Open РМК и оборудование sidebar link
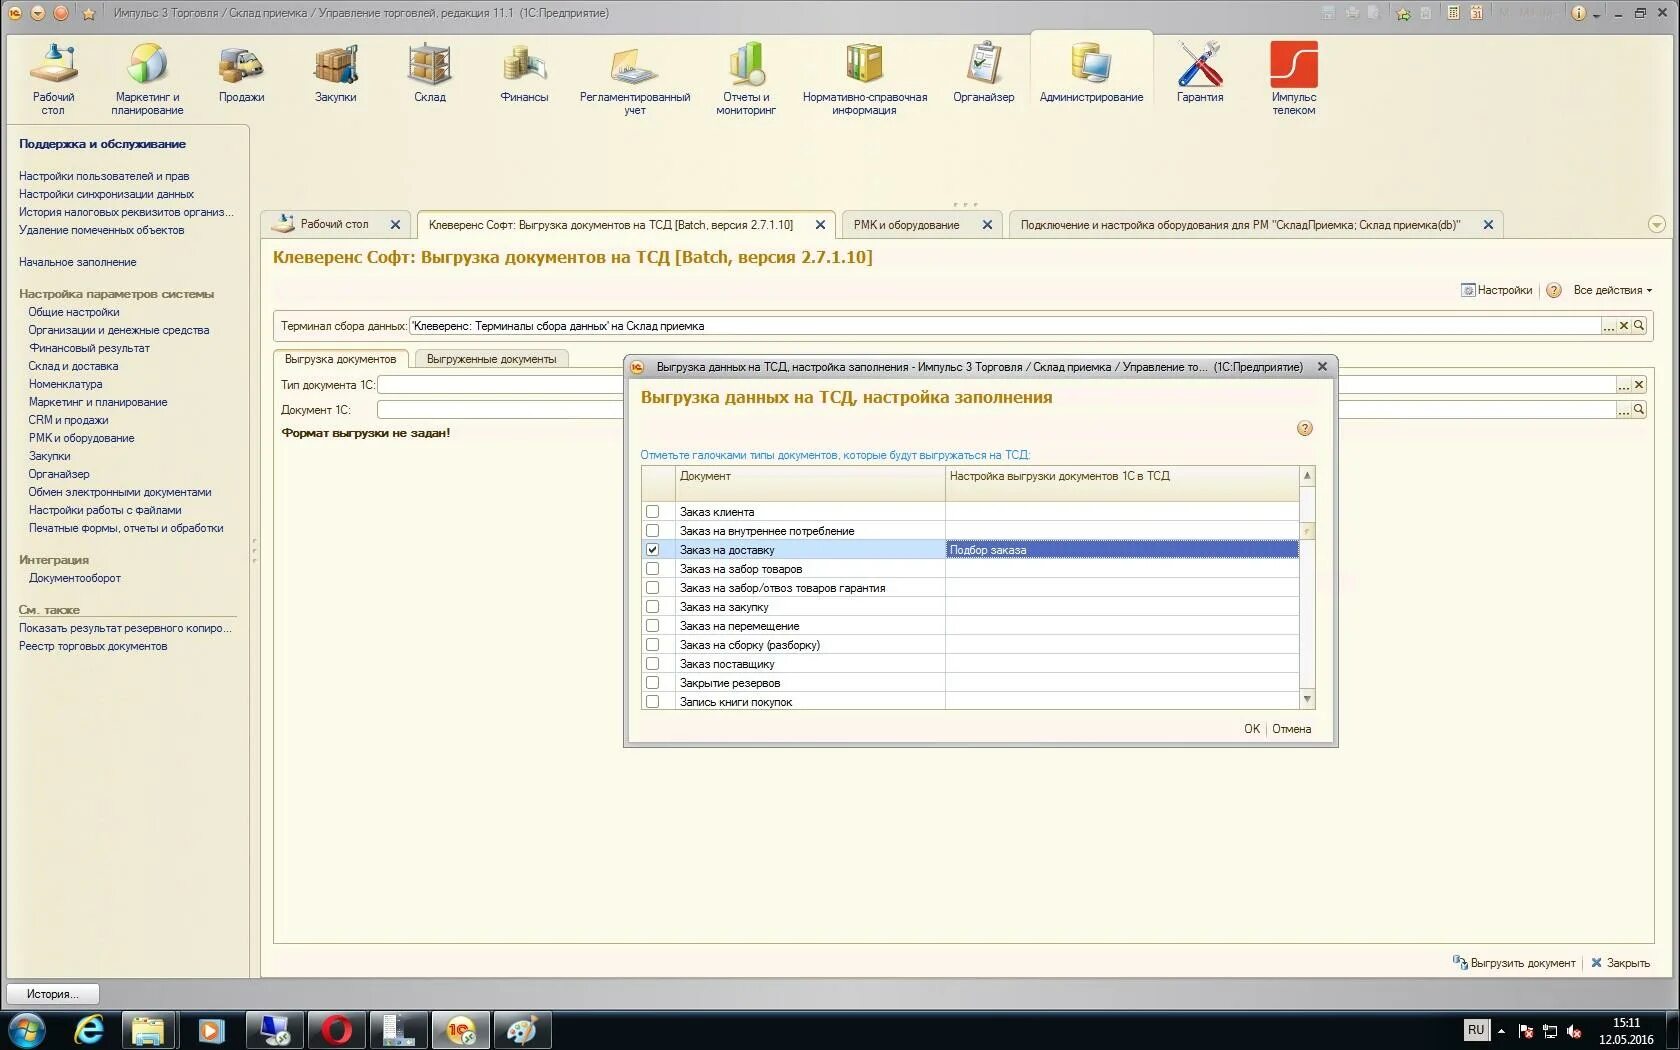Image resolution: width=1680 pixels, height=1050 pixels. pos(81,438)
